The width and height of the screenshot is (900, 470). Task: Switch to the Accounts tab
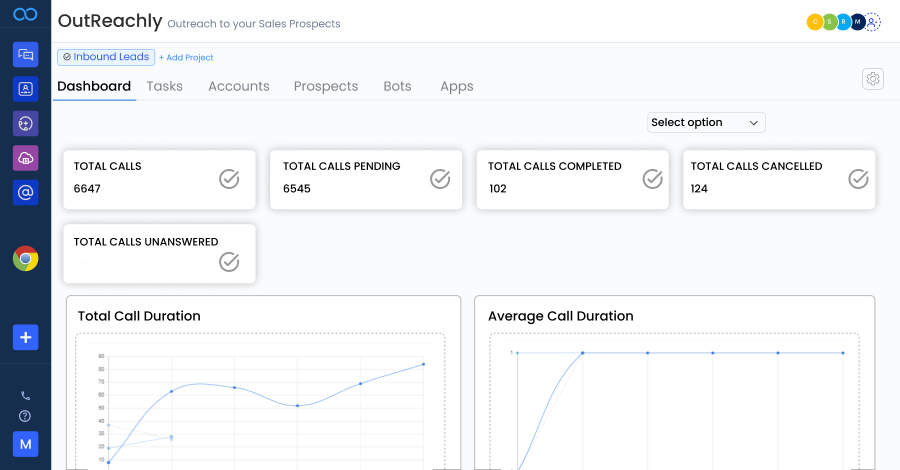(239, 86)
